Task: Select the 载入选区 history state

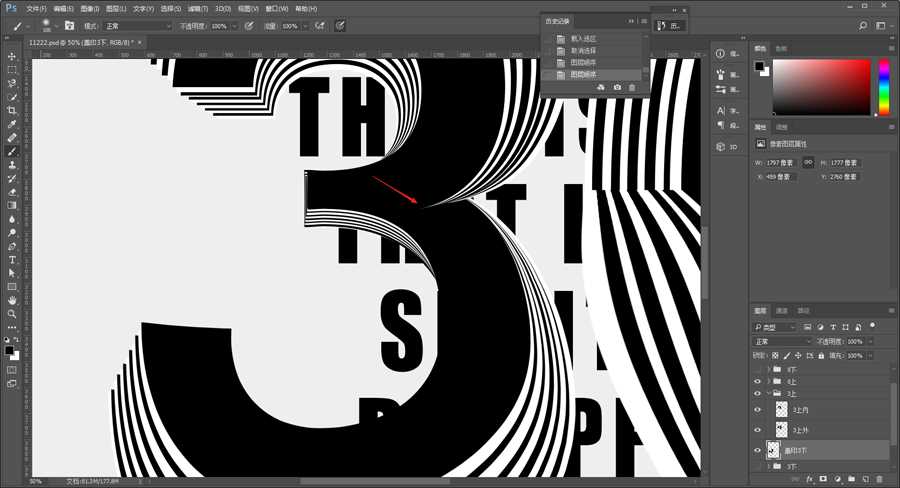Action: [x=586, y=38]
